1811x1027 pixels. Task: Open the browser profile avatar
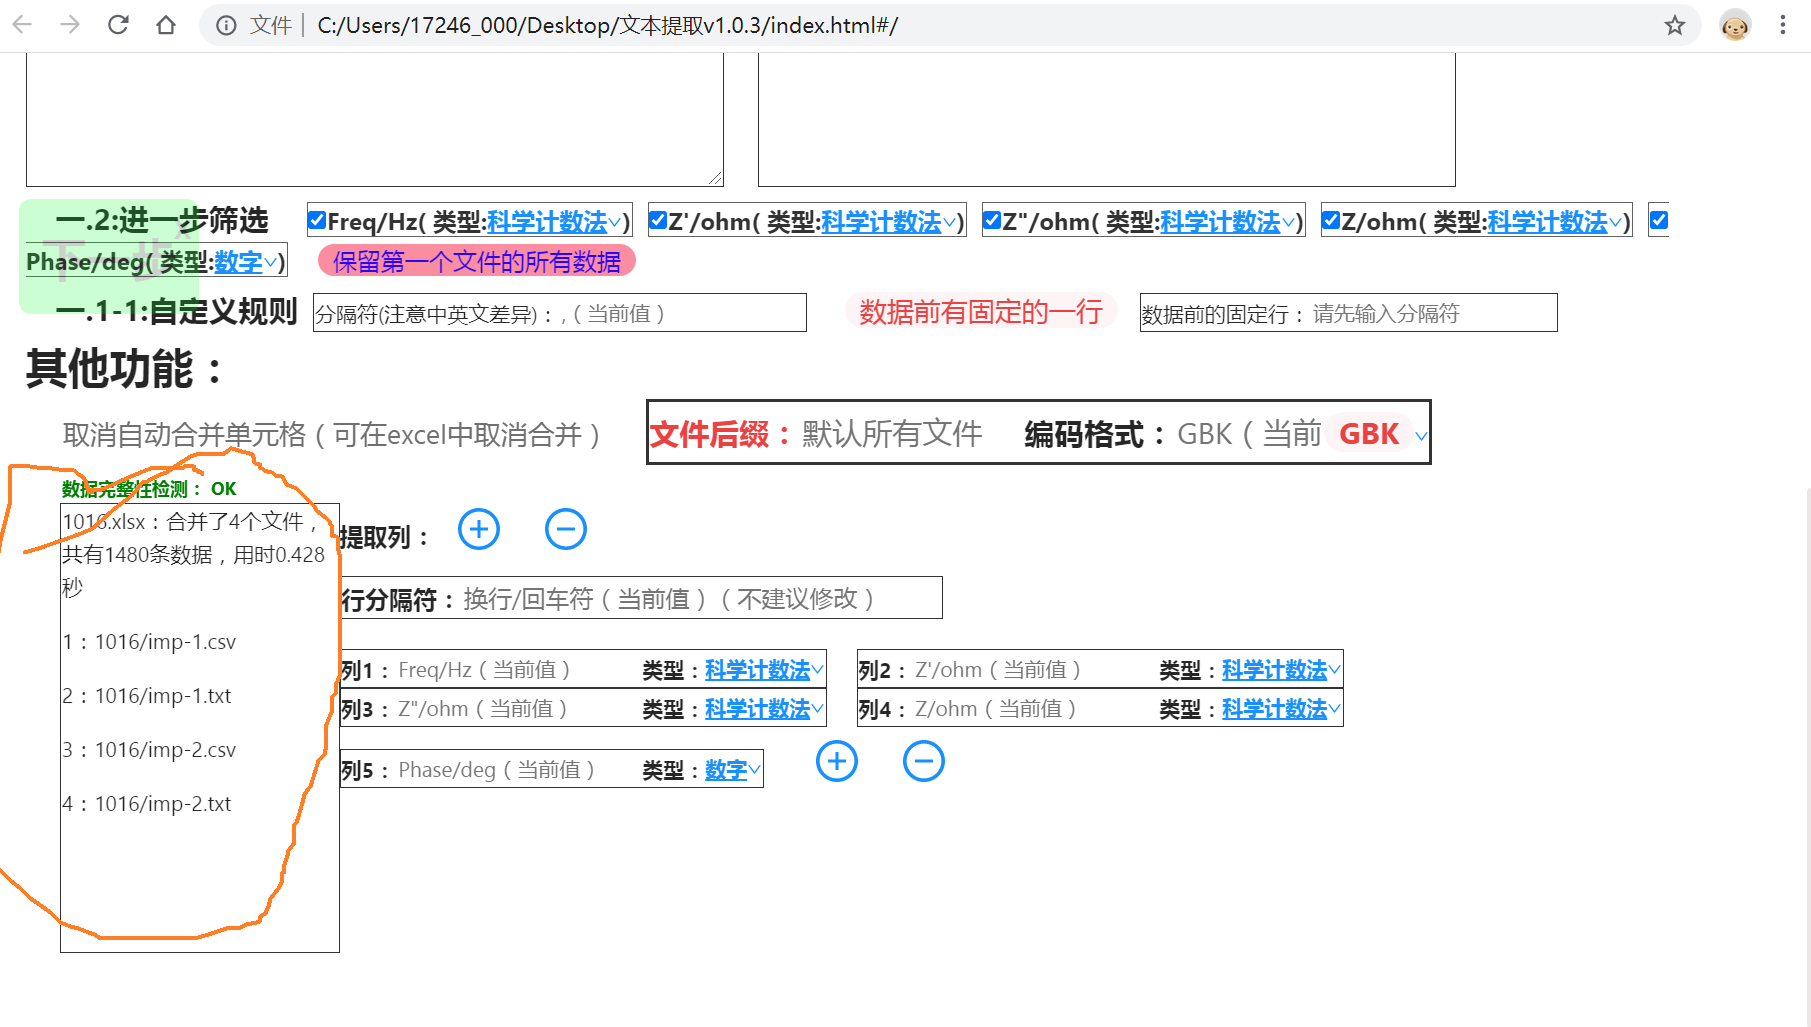tap(1735, 25)
